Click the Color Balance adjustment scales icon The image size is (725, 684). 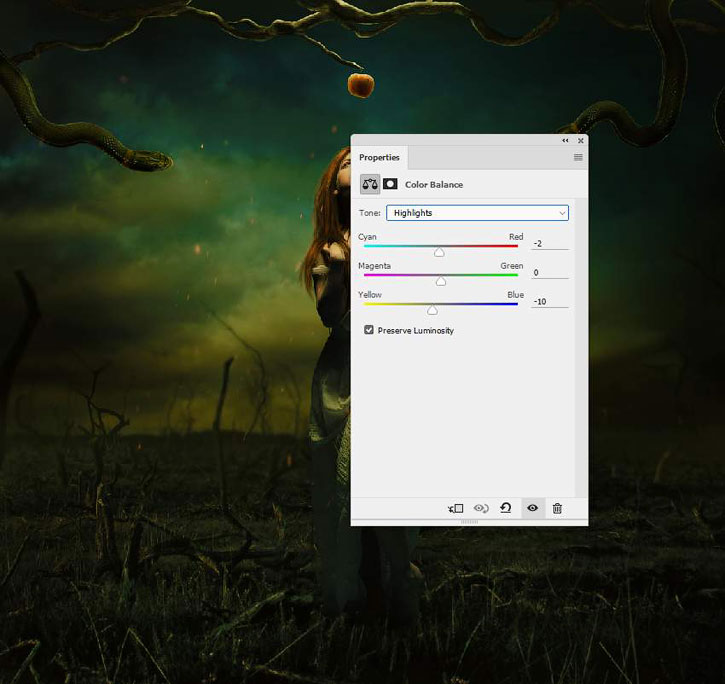pyautogui.click(x=370, y=184)
